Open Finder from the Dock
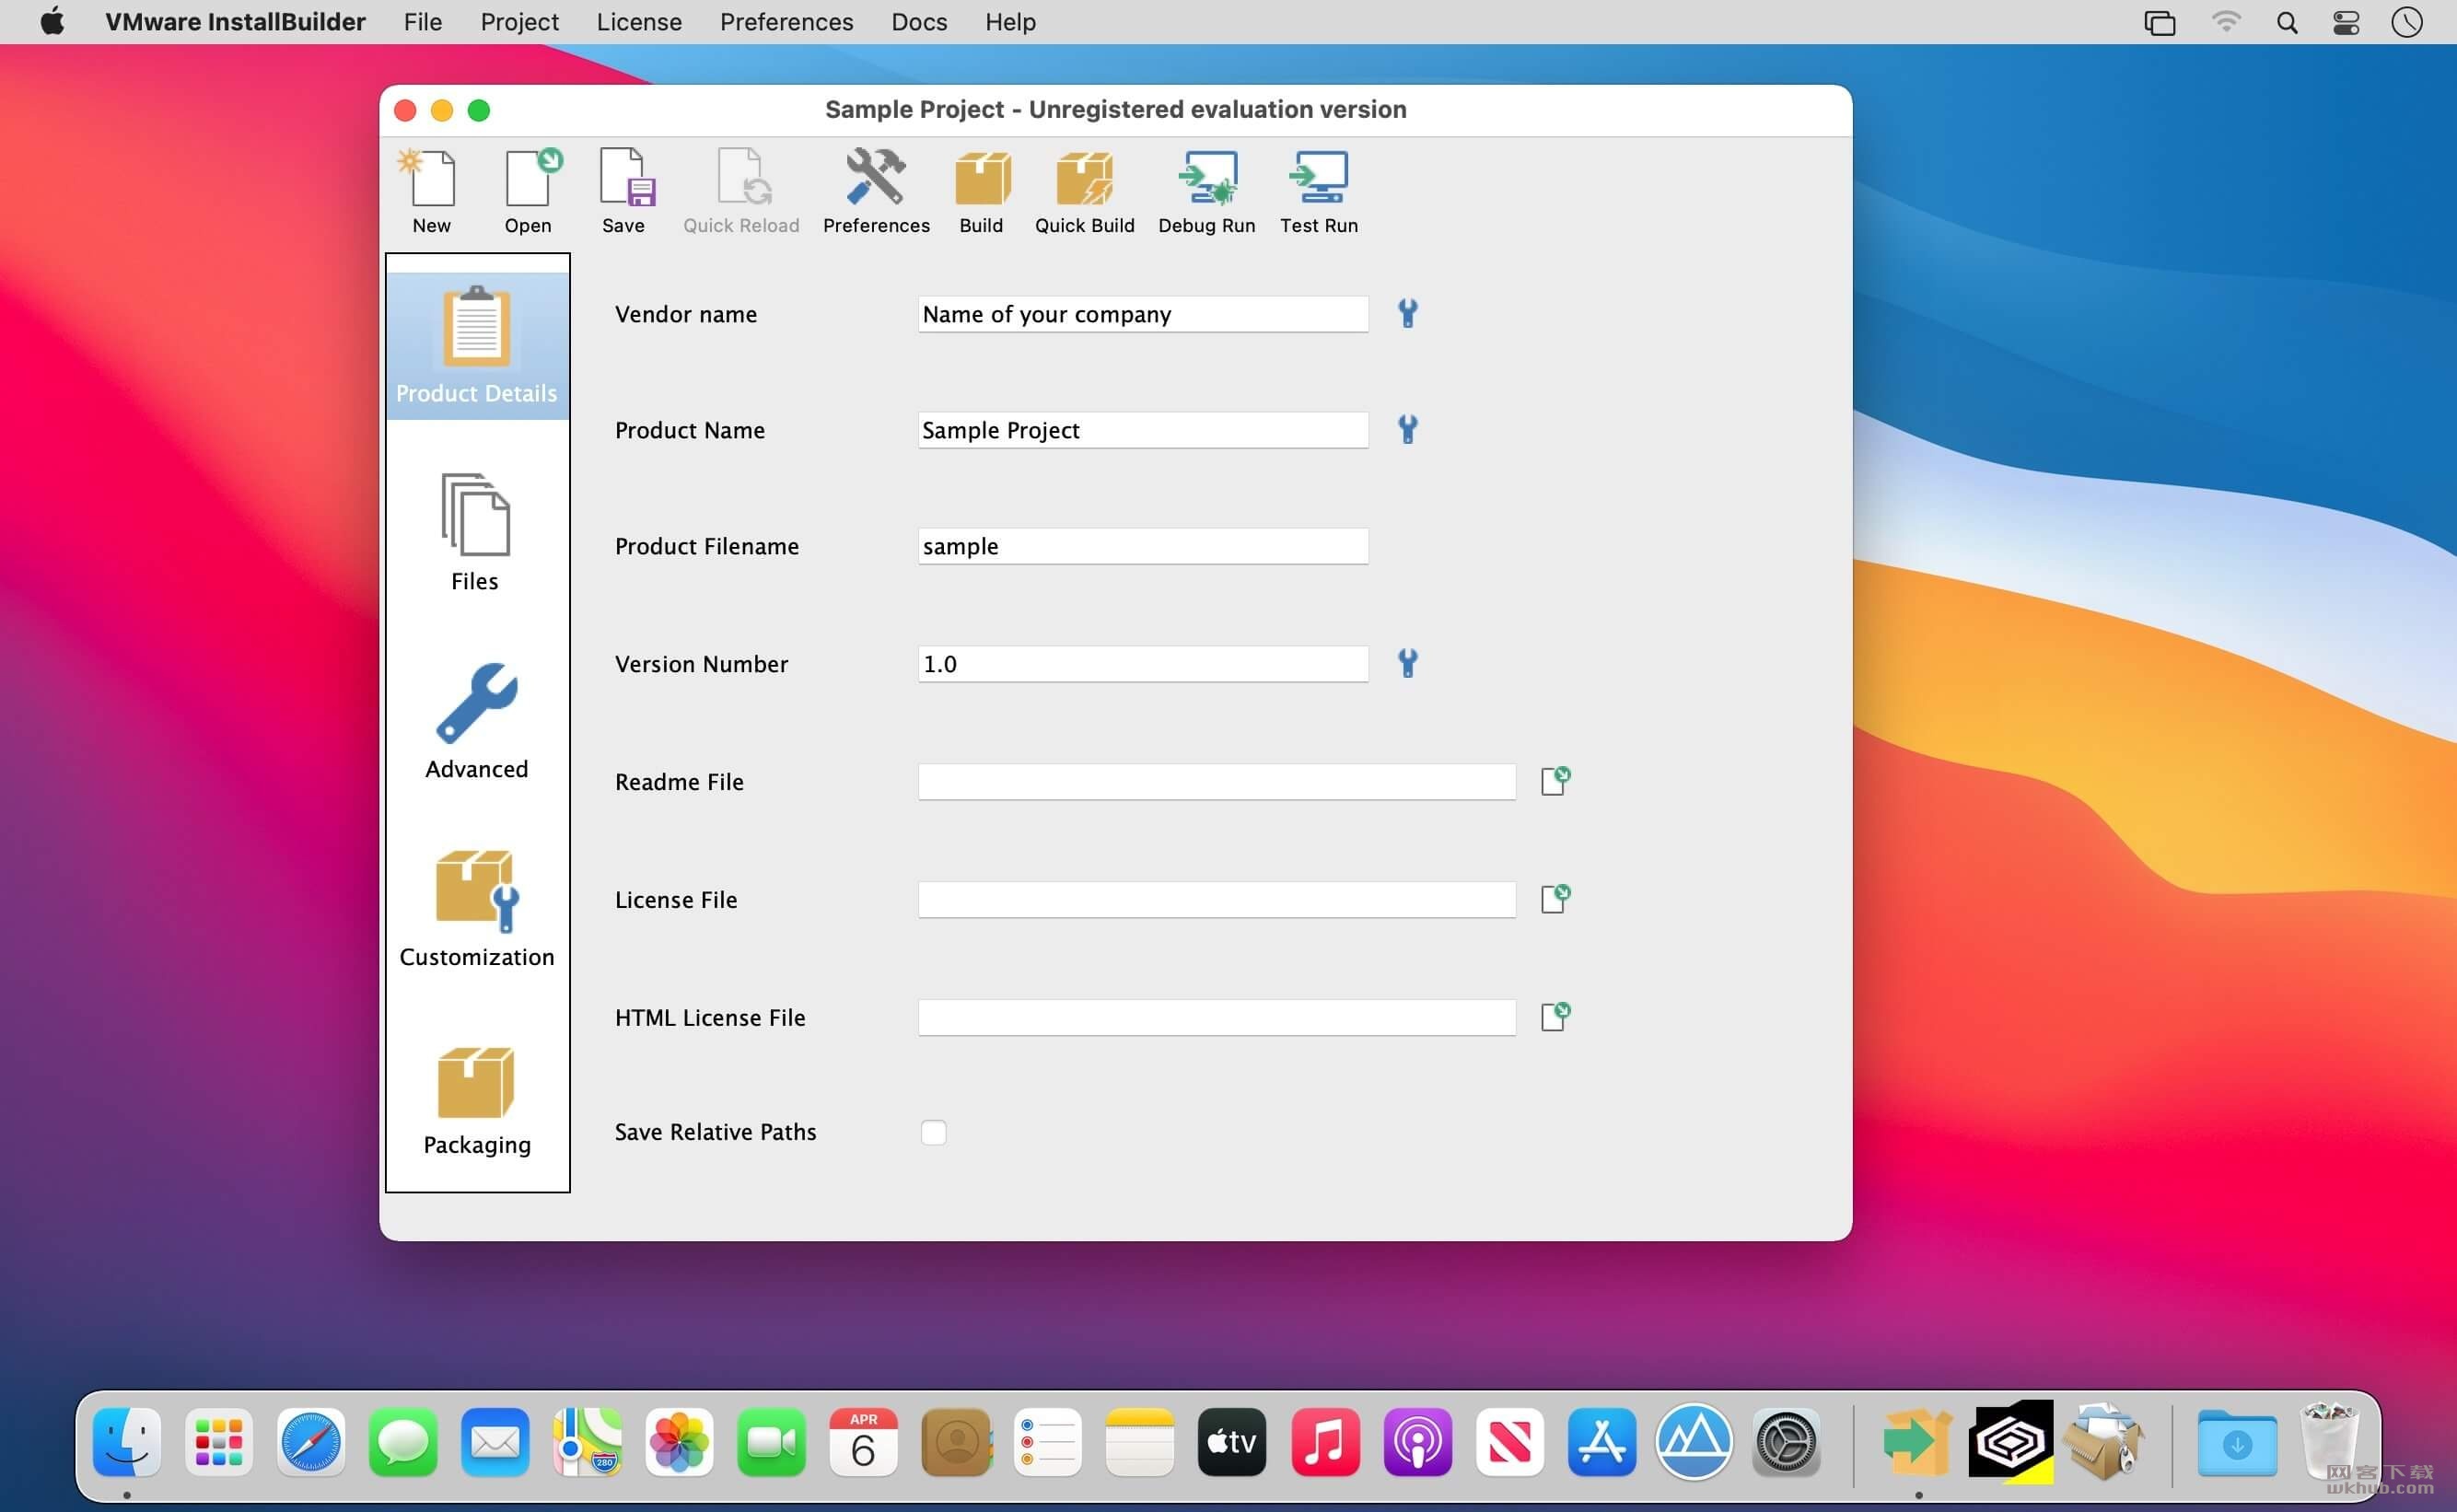 pyautogui.click(x=127, y=1442)
